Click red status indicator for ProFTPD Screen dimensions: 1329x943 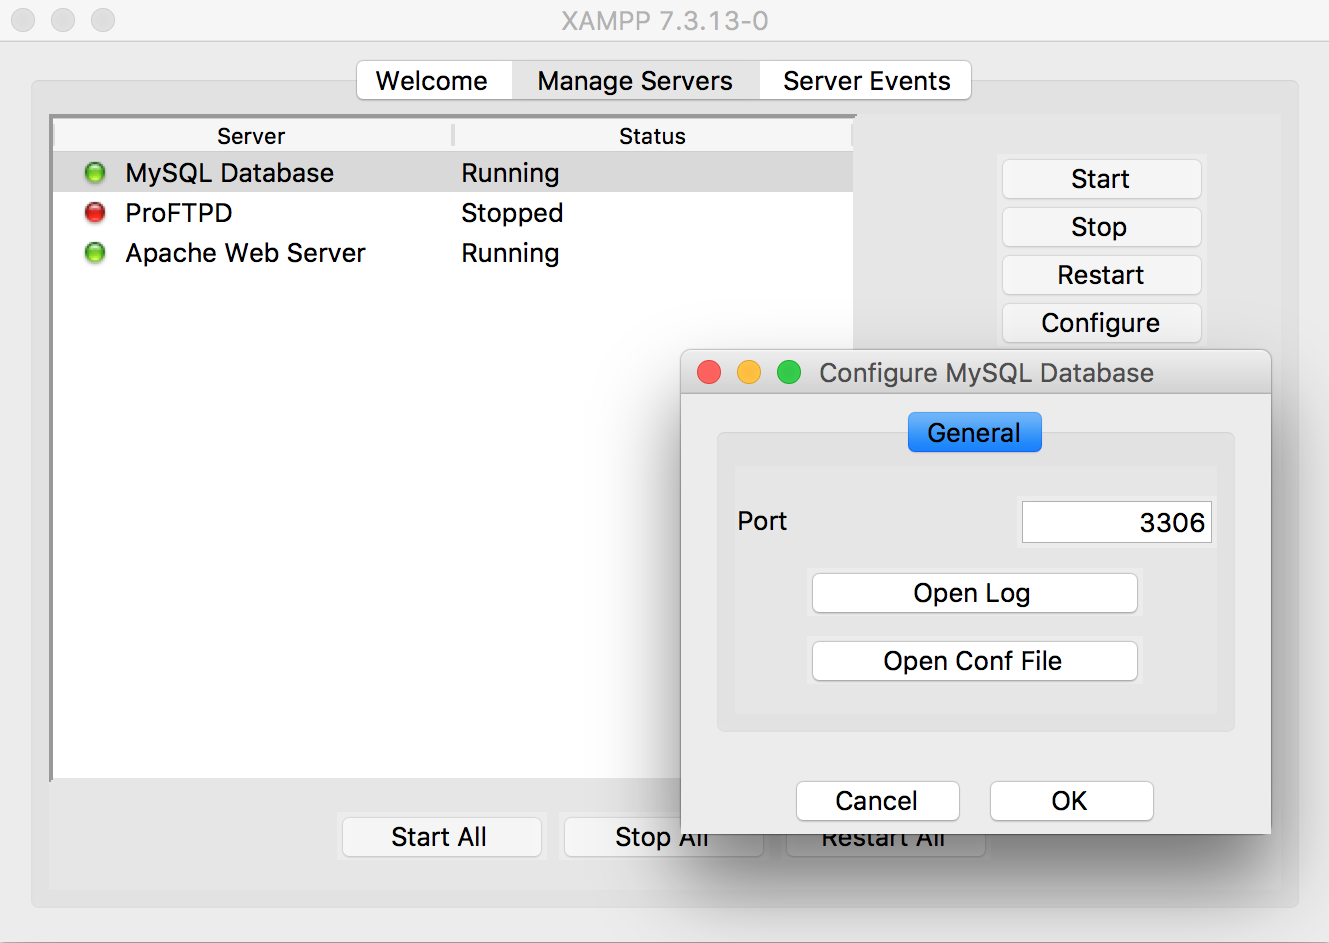95,212
